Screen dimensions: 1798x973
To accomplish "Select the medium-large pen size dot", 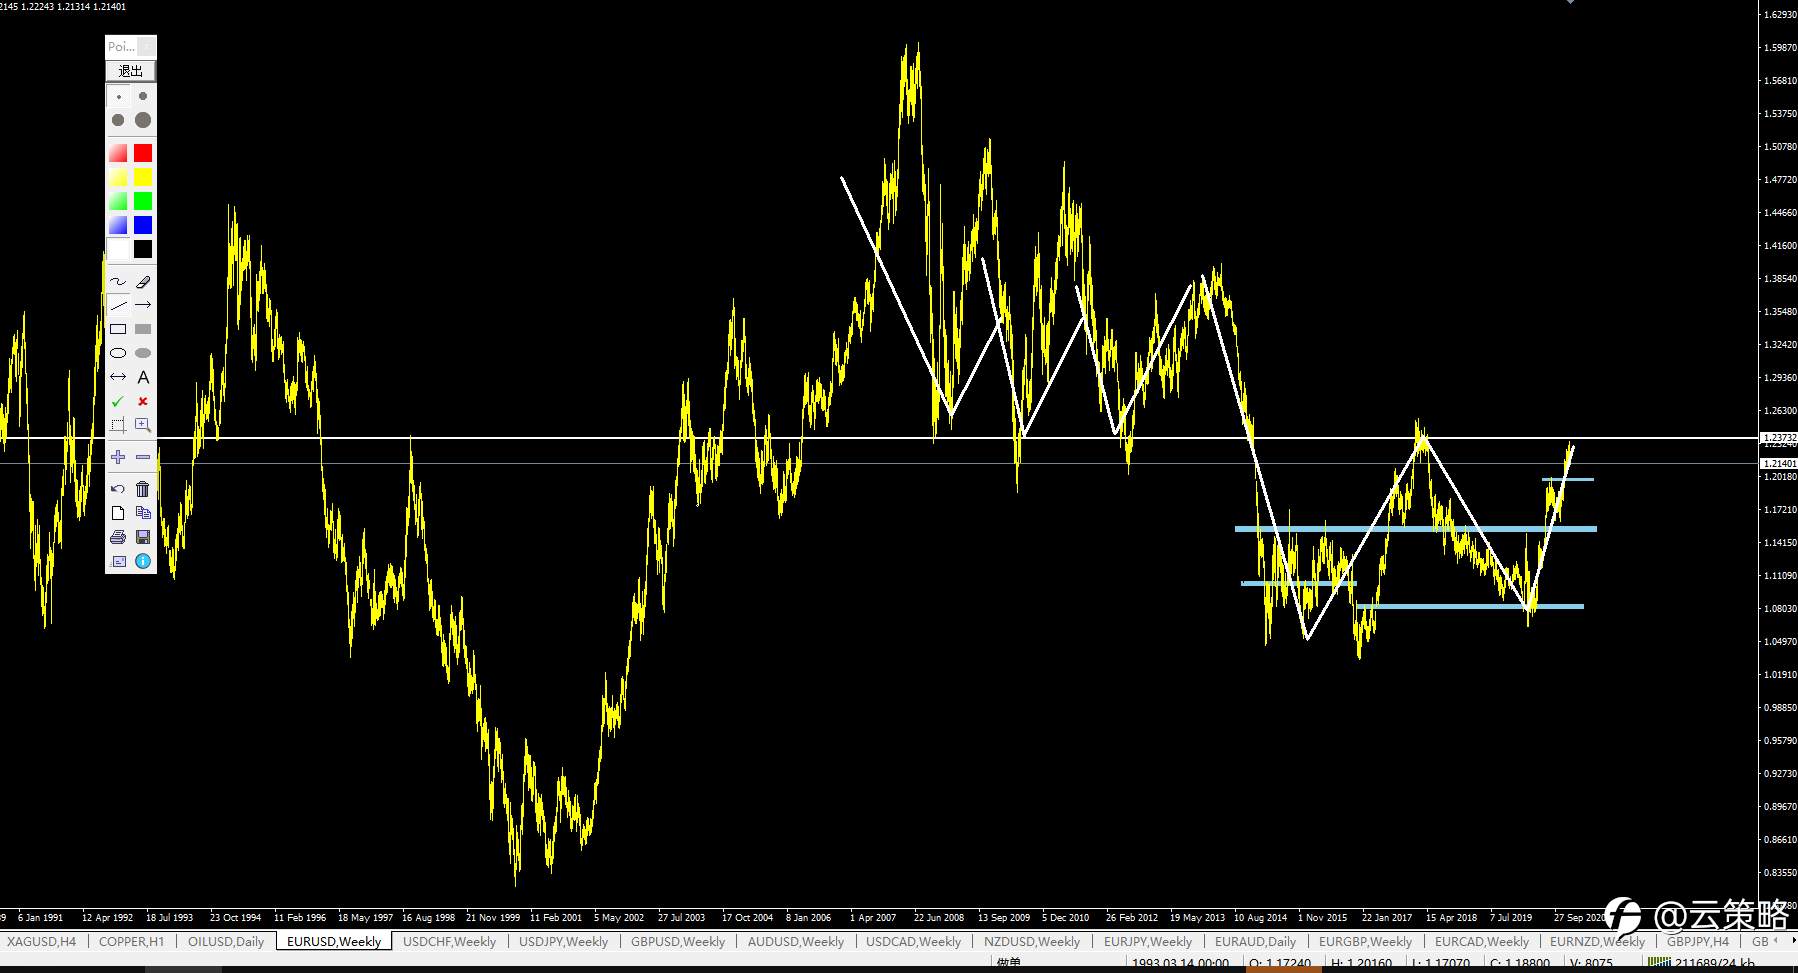I will [119, 120].
